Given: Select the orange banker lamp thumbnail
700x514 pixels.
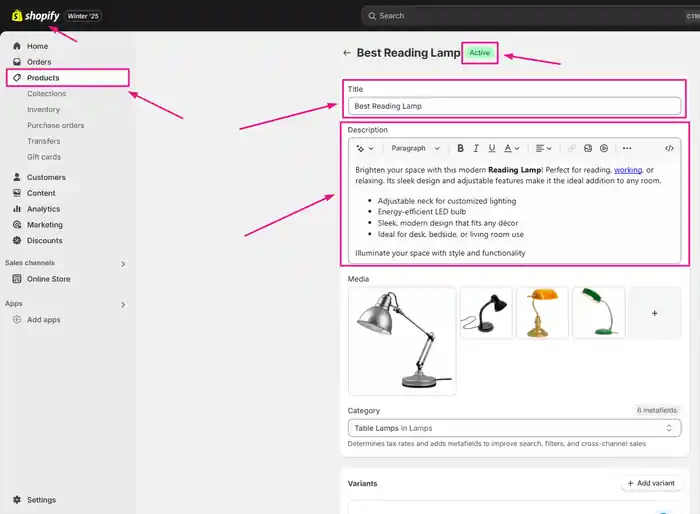Looking at the screenshot, I should pyautogui.click(x=542, y=313).
